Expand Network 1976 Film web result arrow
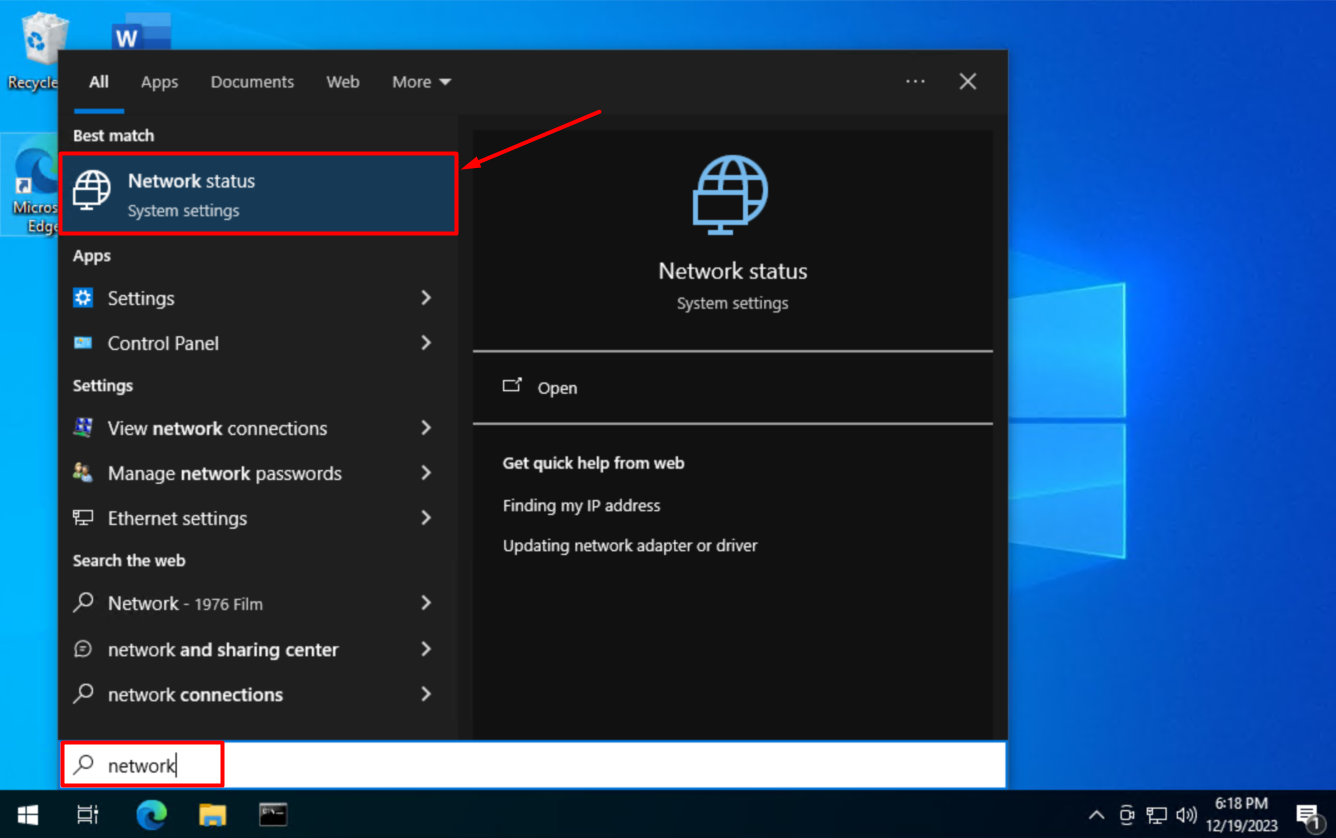Image resolution: width=1336 pixels, height=838 pixels. tap(426, 603)
